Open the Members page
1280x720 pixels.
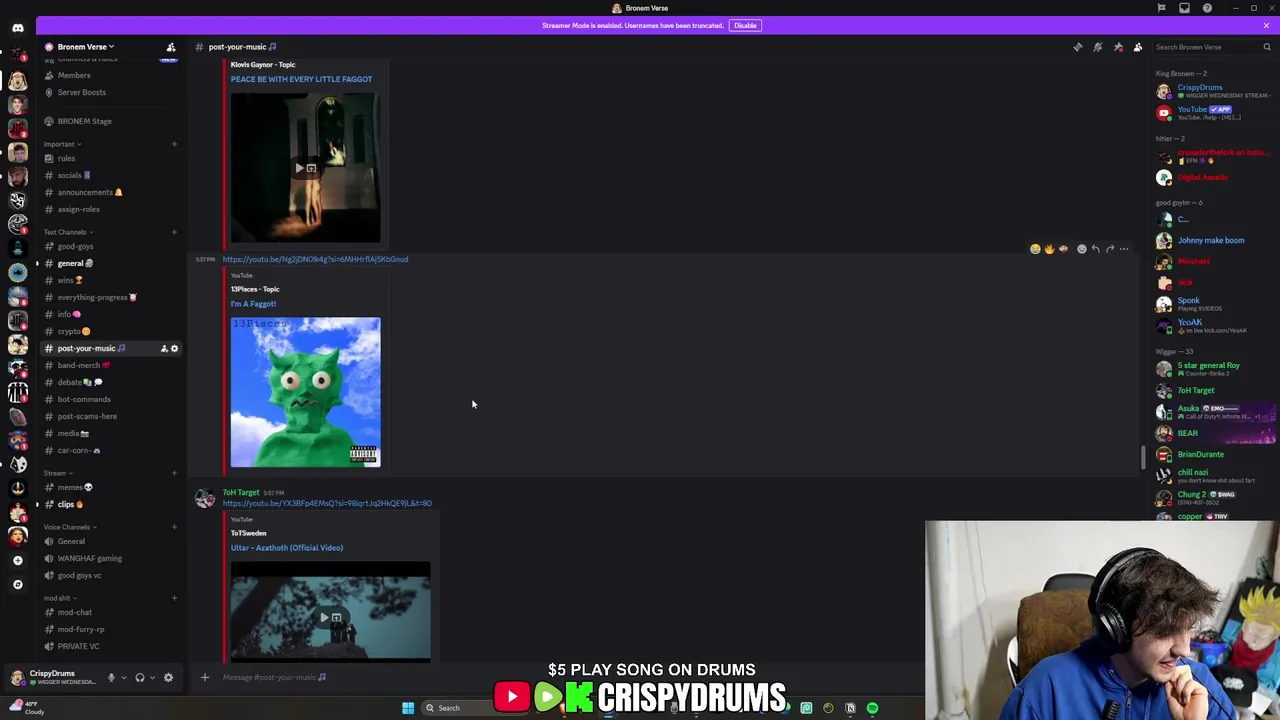pyautogui.click(x=110, y=75)
